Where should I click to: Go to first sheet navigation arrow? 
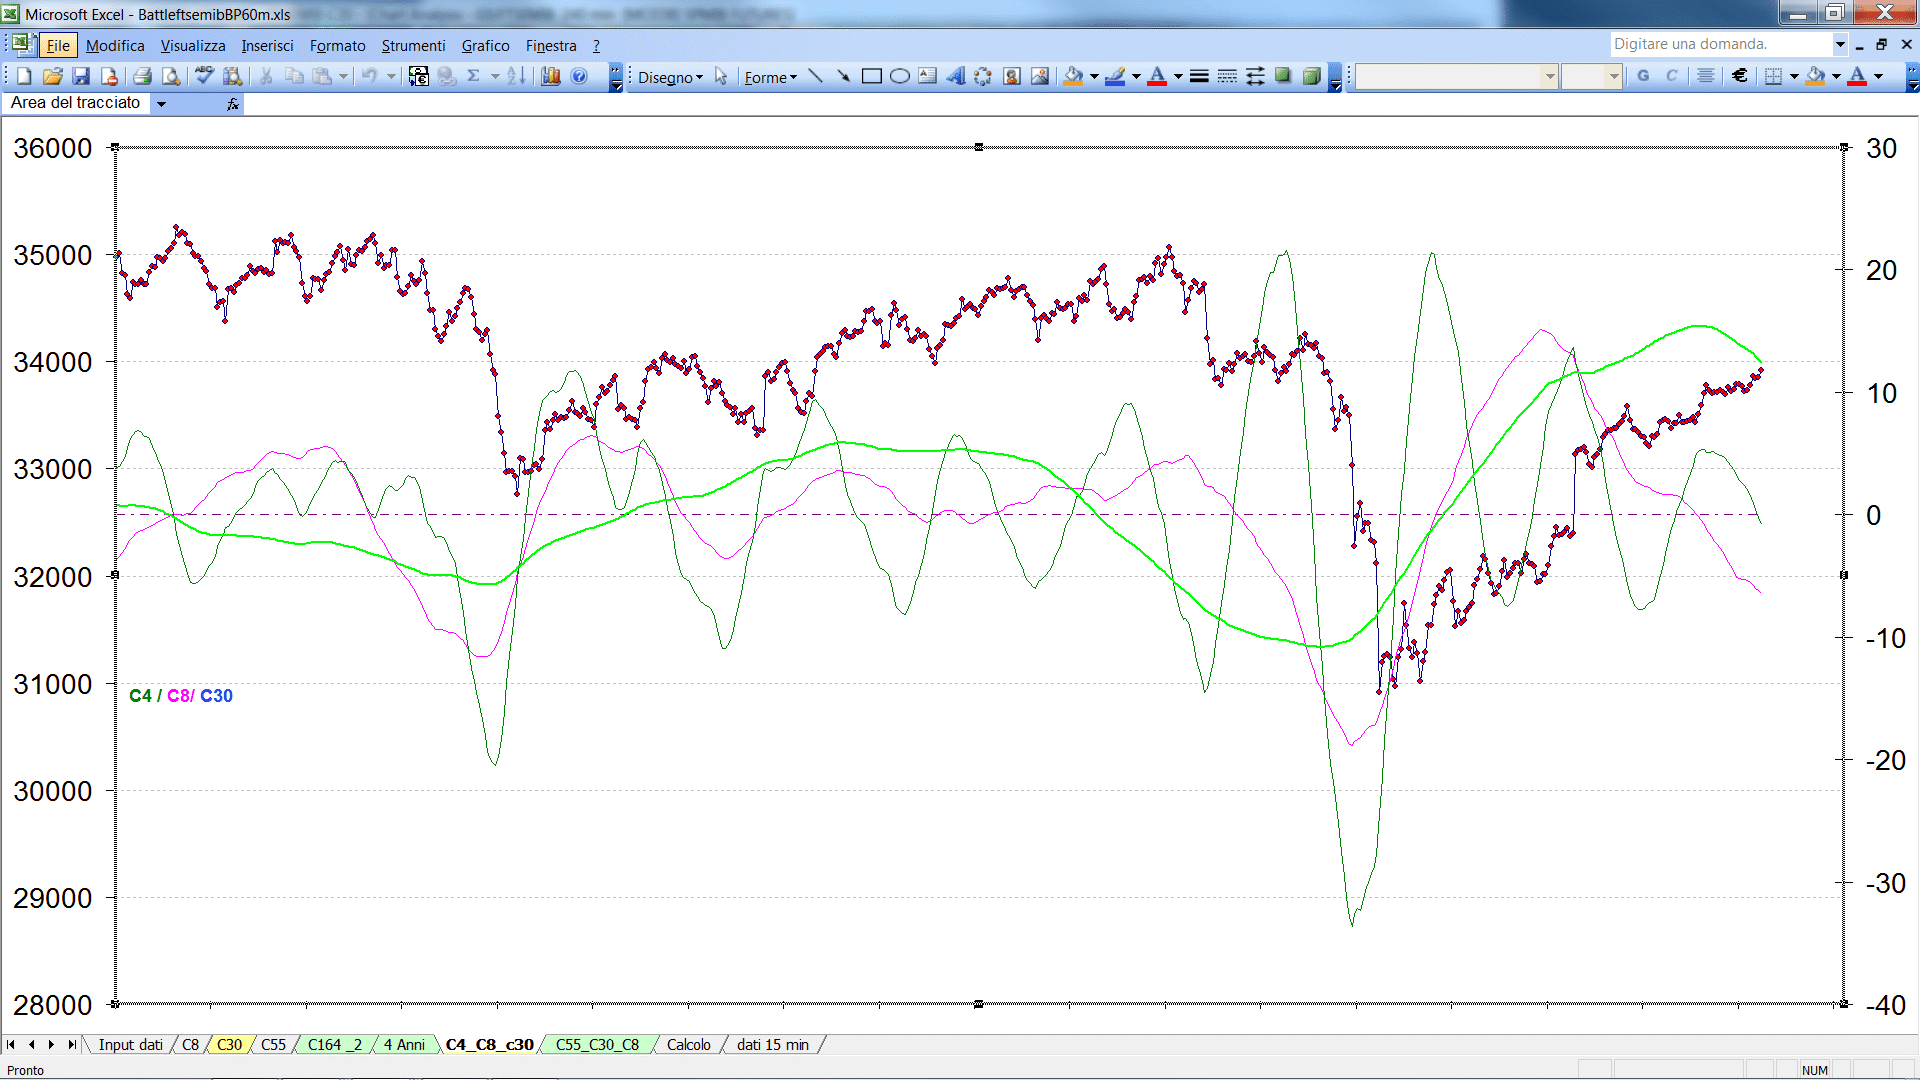pyautogui.click(x=11, y=1045)
